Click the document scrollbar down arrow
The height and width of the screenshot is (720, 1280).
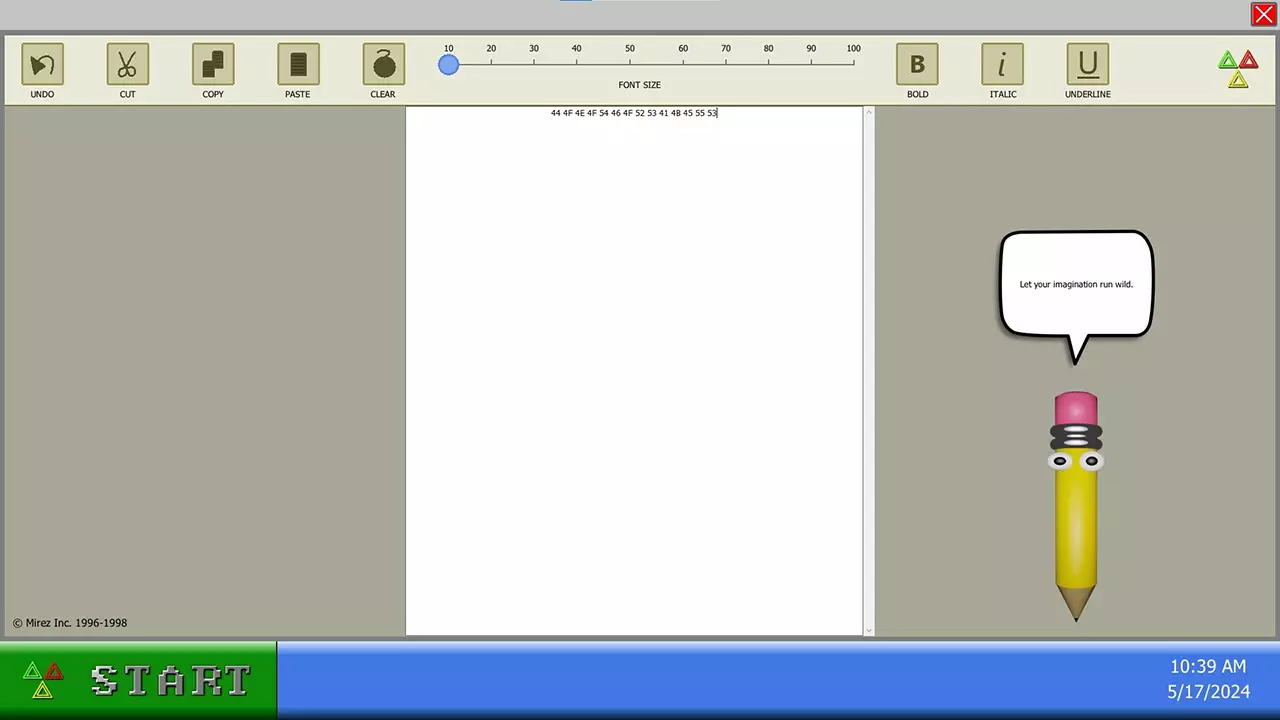pos(868,630)
